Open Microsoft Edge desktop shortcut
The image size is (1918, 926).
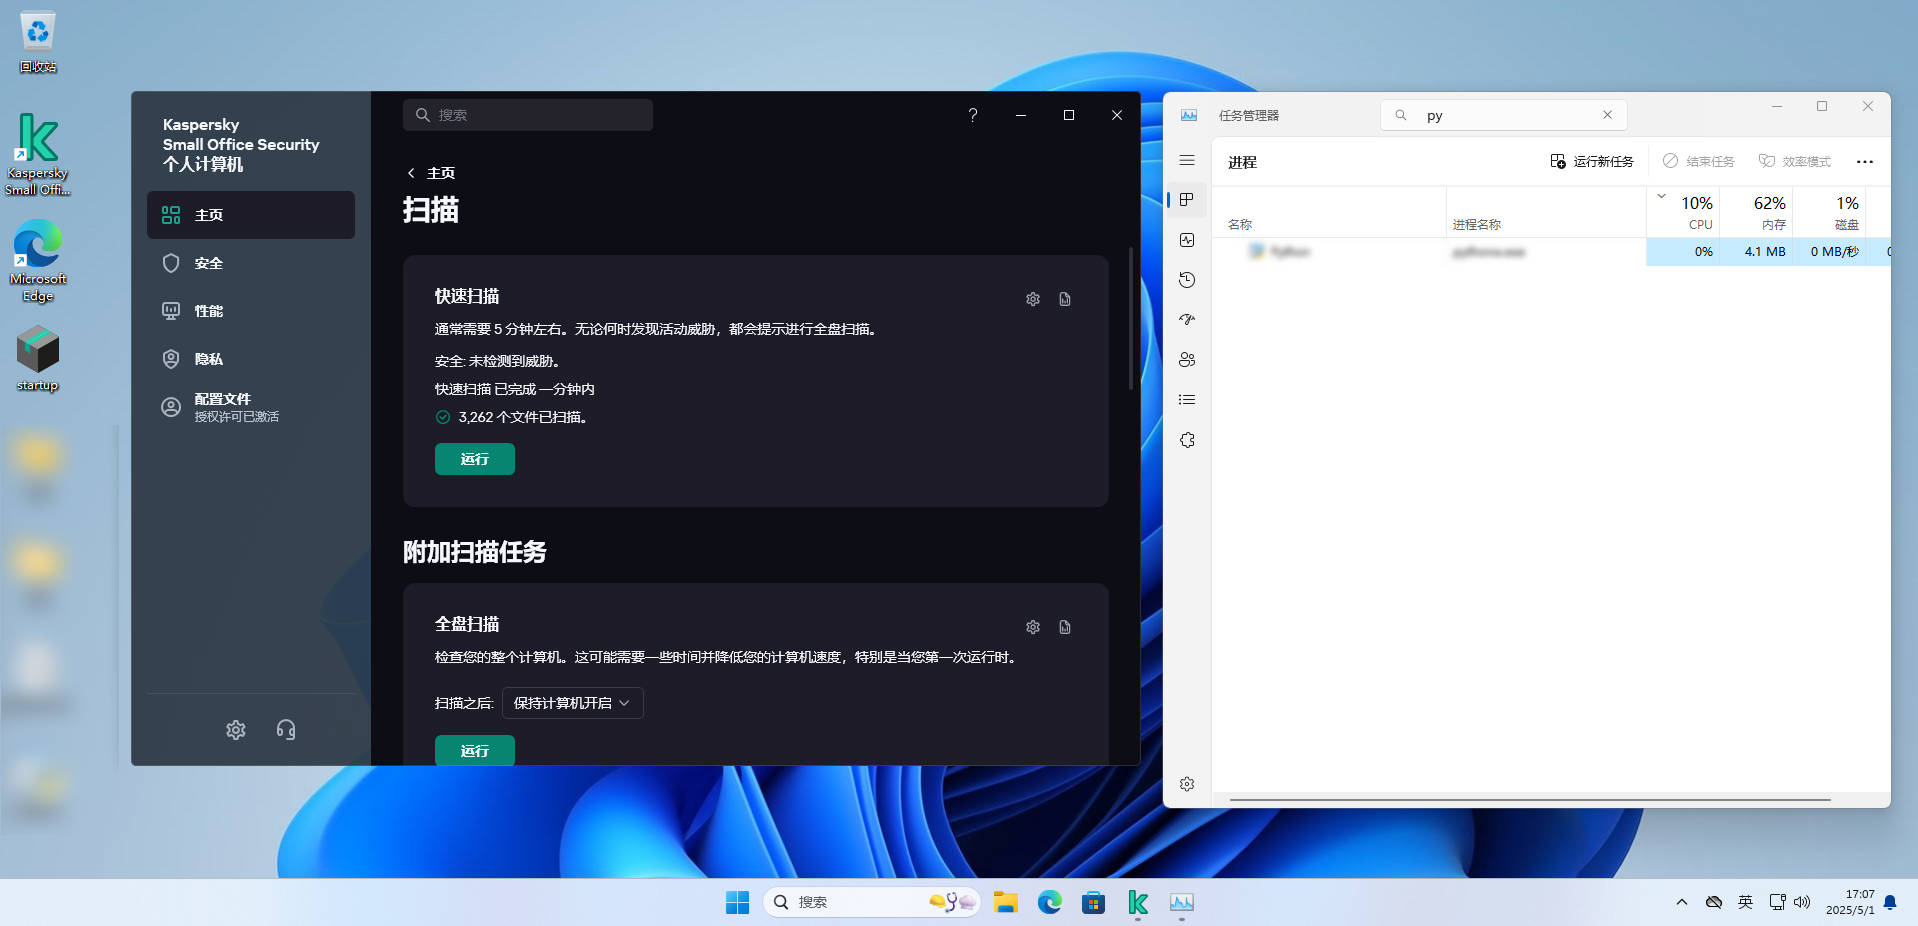coord(38,260)
